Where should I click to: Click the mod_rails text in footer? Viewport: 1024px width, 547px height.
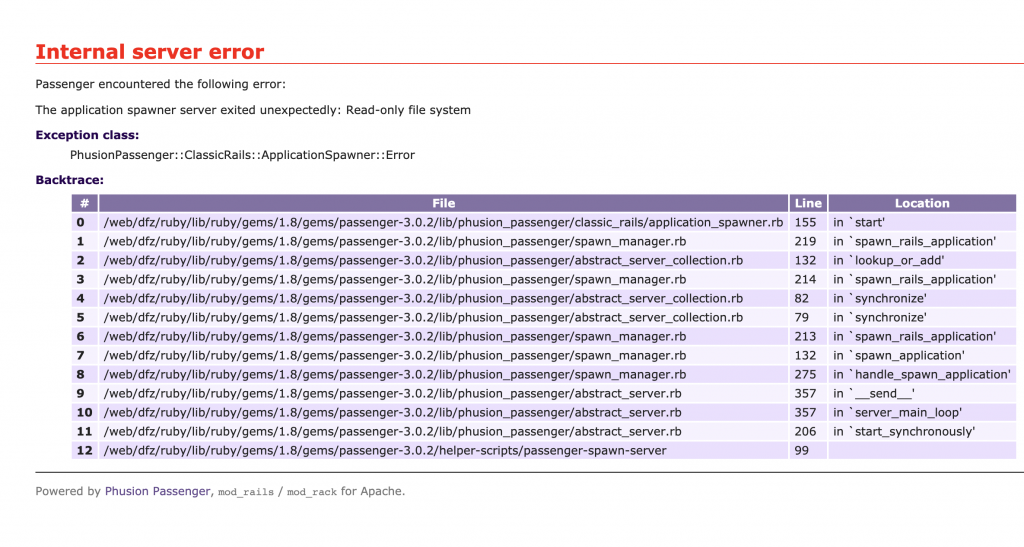coord(245,492)
